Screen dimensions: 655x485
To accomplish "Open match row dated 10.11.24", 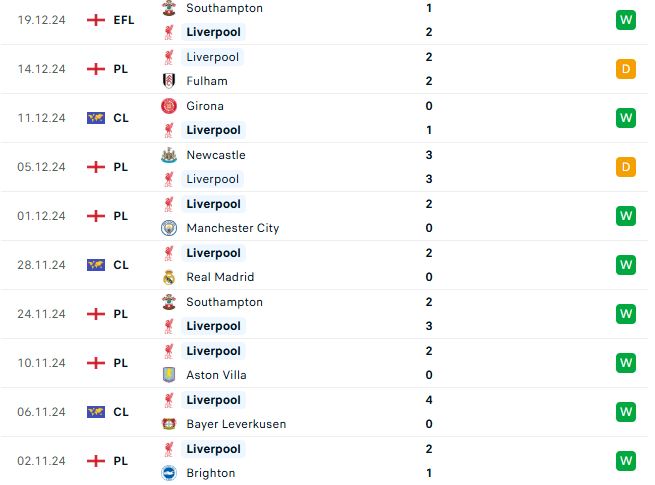I will 324,363.
